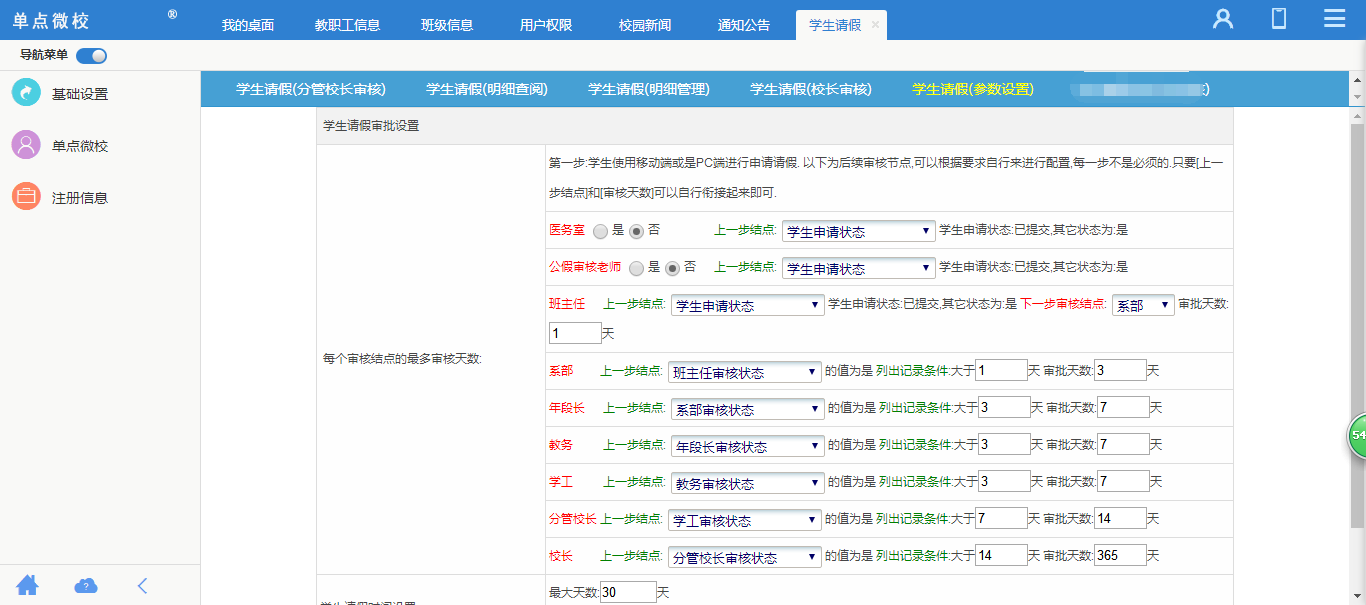Viewport: 1366px width, 605px height.
Task: Open the cloud help icon
Action: point(86,586)
